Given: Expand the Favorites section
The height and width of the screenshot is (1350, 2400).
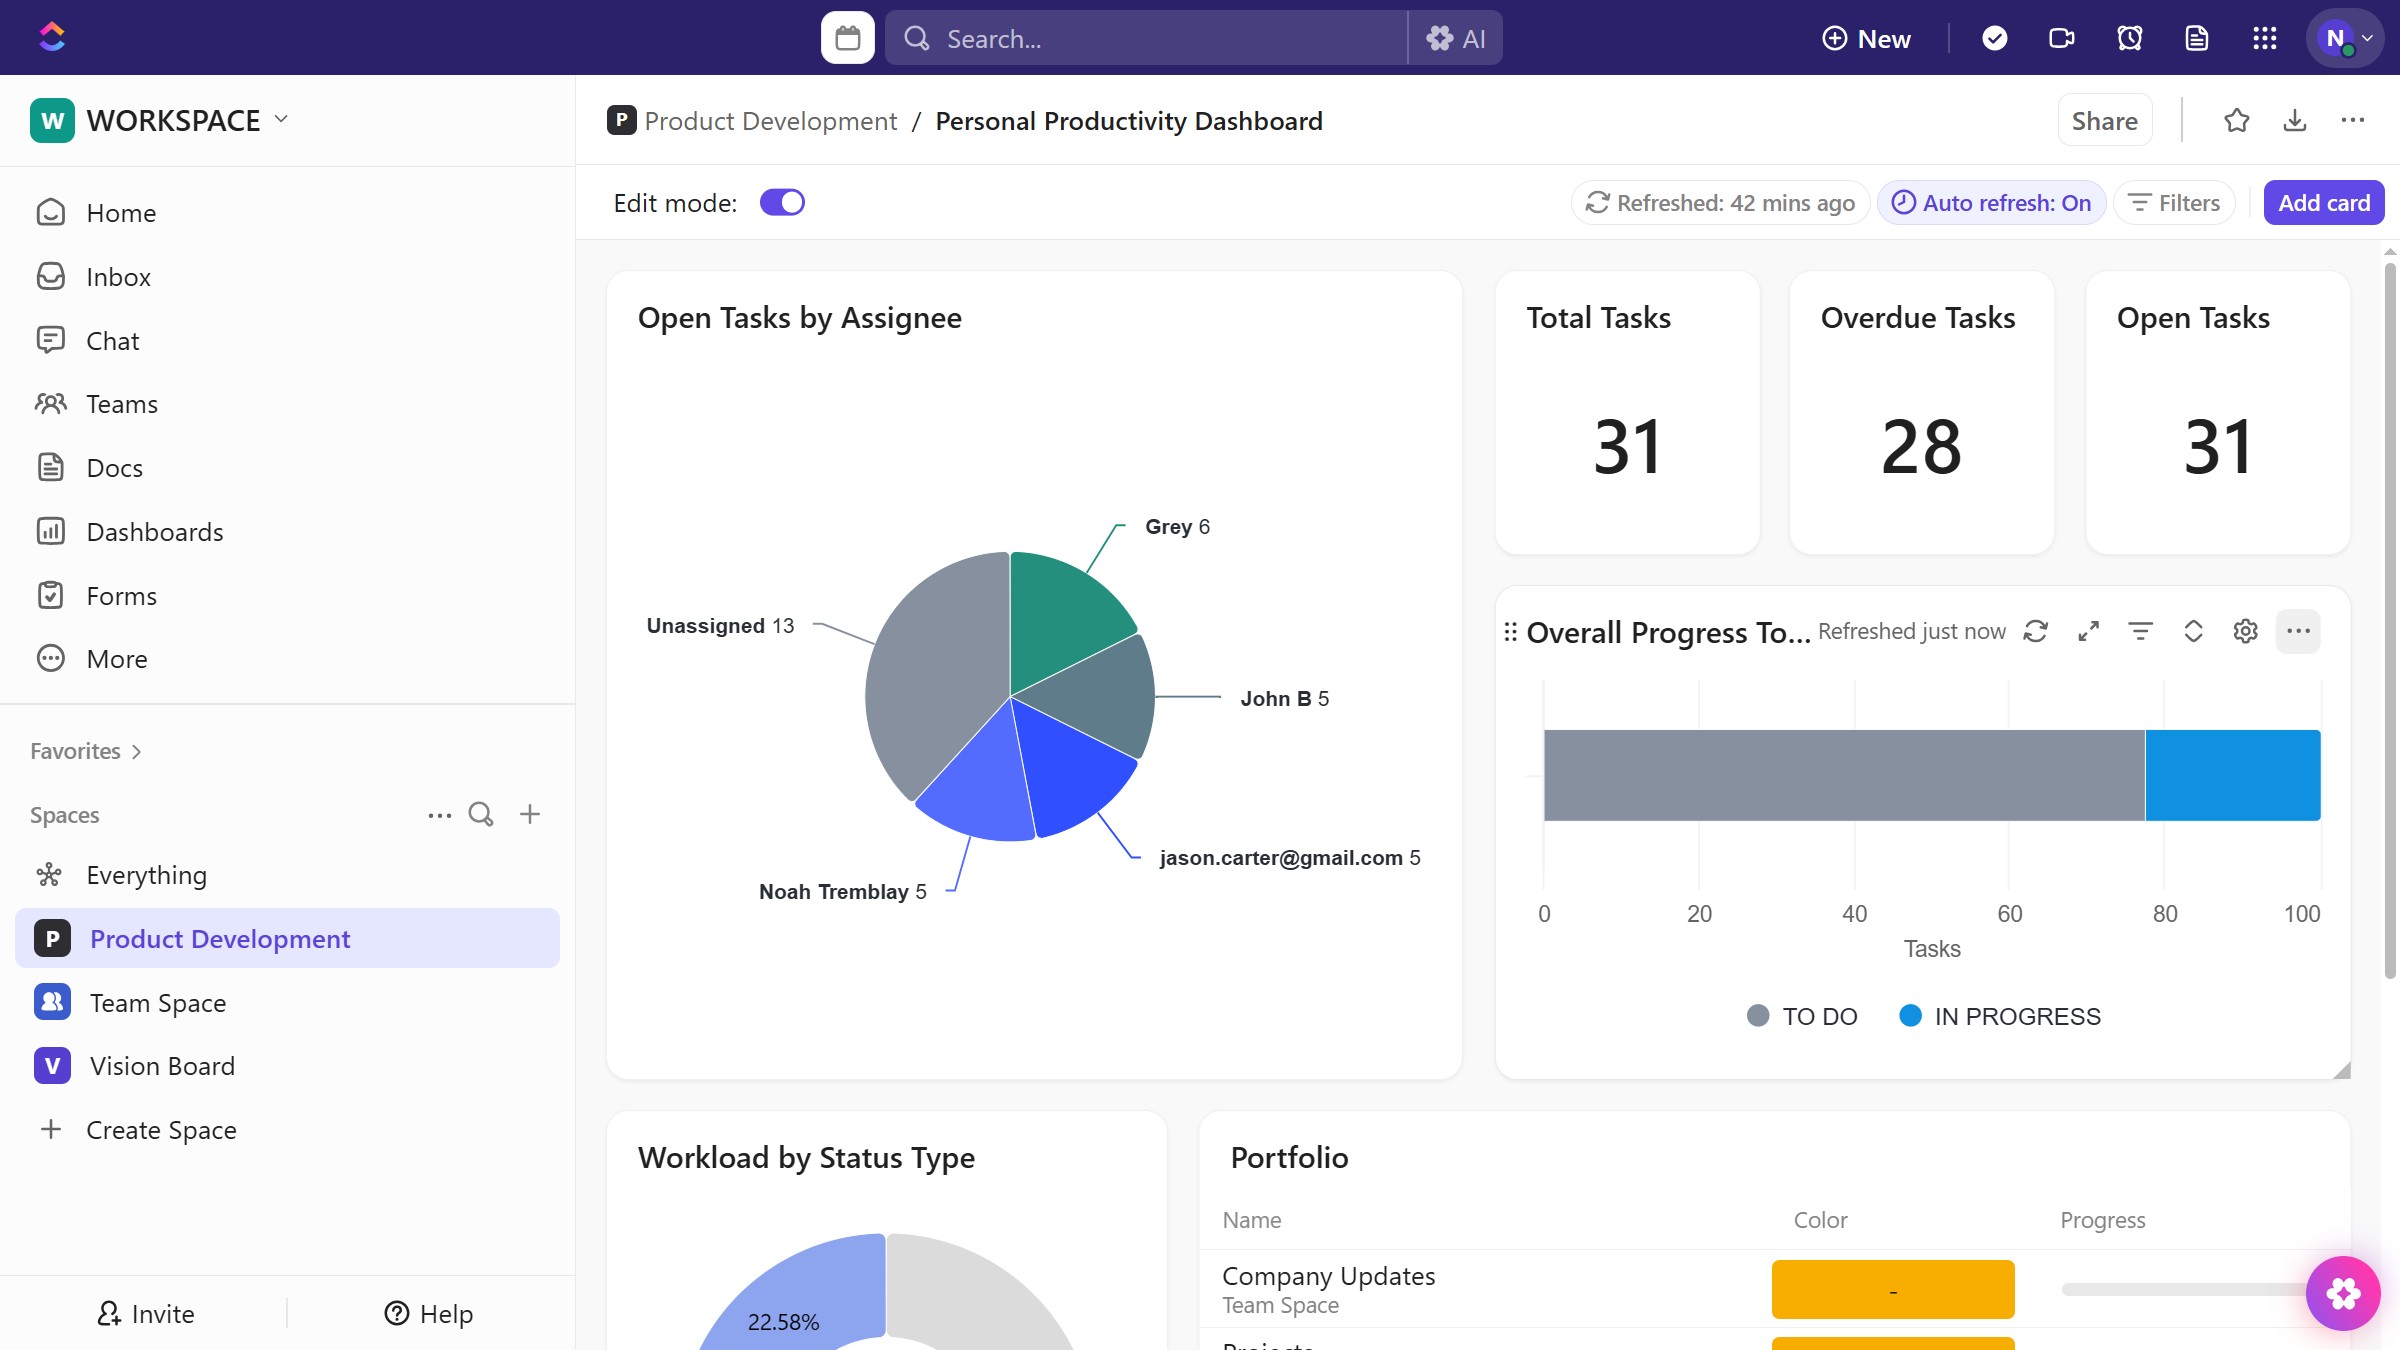Looking at the screenshot, I should pyautogui.click(x=86, y=751).
